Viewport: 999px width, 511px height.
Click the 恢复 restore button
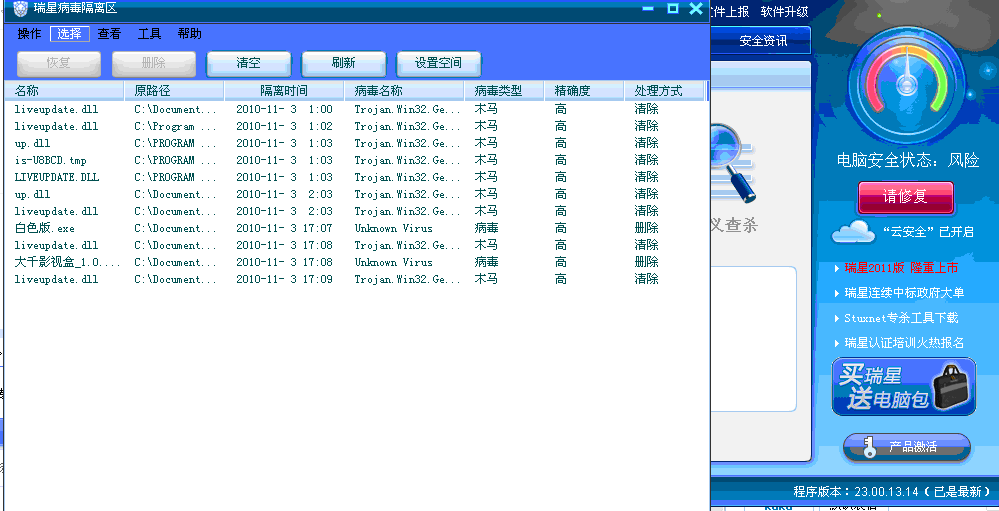(x=59, y=64)
